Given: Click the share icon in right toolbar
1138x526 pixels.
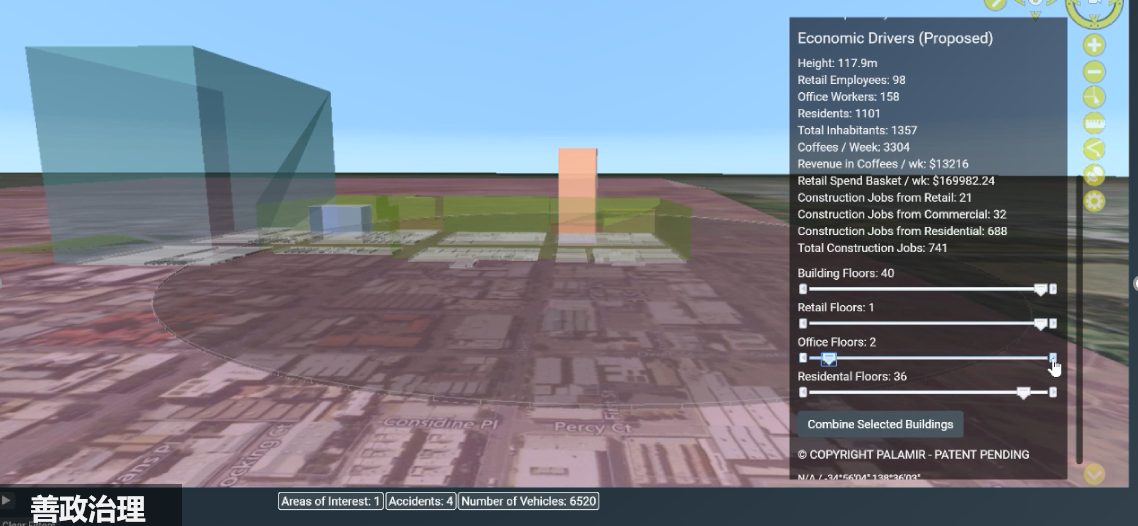Looking at the screenshot, I should (1094, 149).
